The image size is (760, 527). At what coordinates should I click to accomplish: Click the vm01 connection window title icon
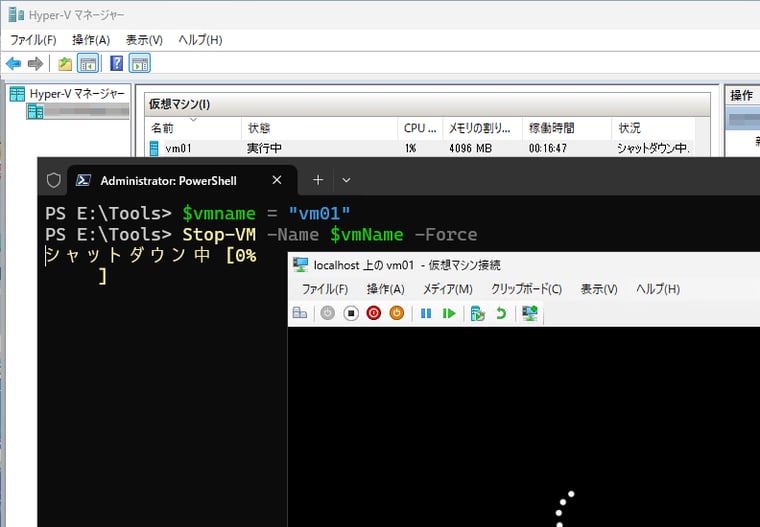(x=301, y=265)
